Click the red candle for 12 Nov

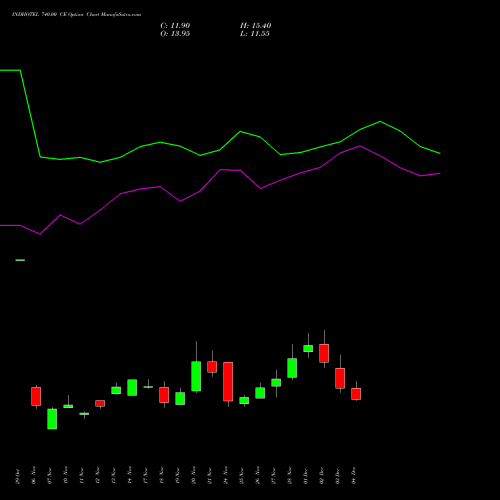pos(100,403)
